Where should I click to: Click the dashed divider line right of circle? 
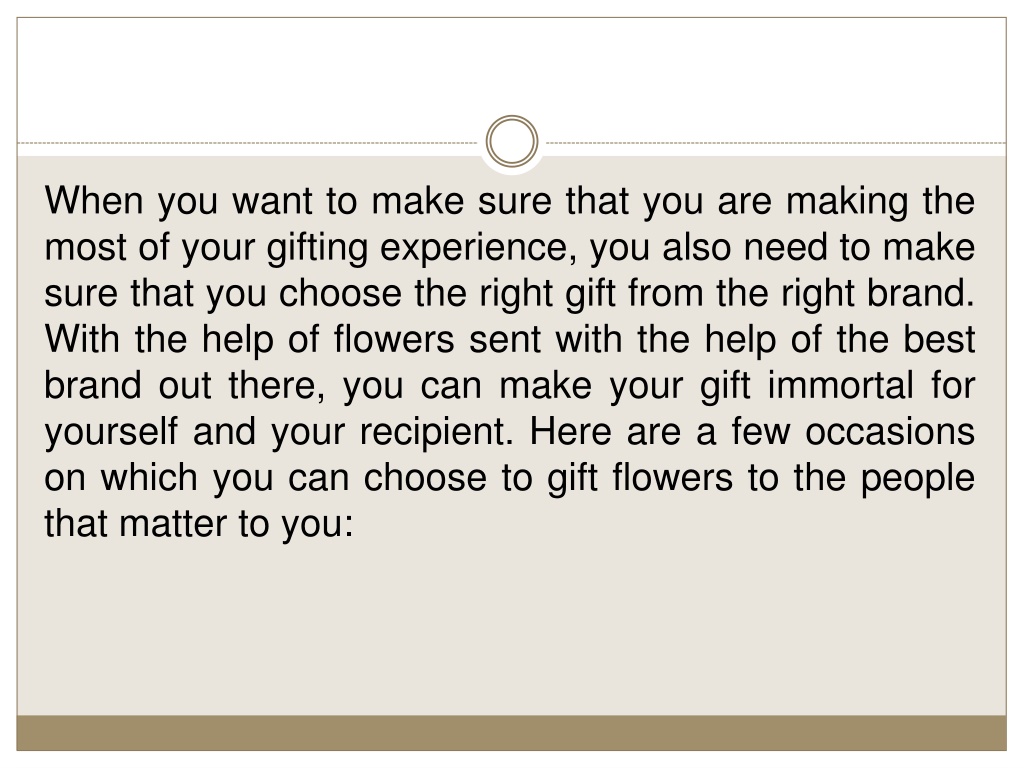point(776,142)
